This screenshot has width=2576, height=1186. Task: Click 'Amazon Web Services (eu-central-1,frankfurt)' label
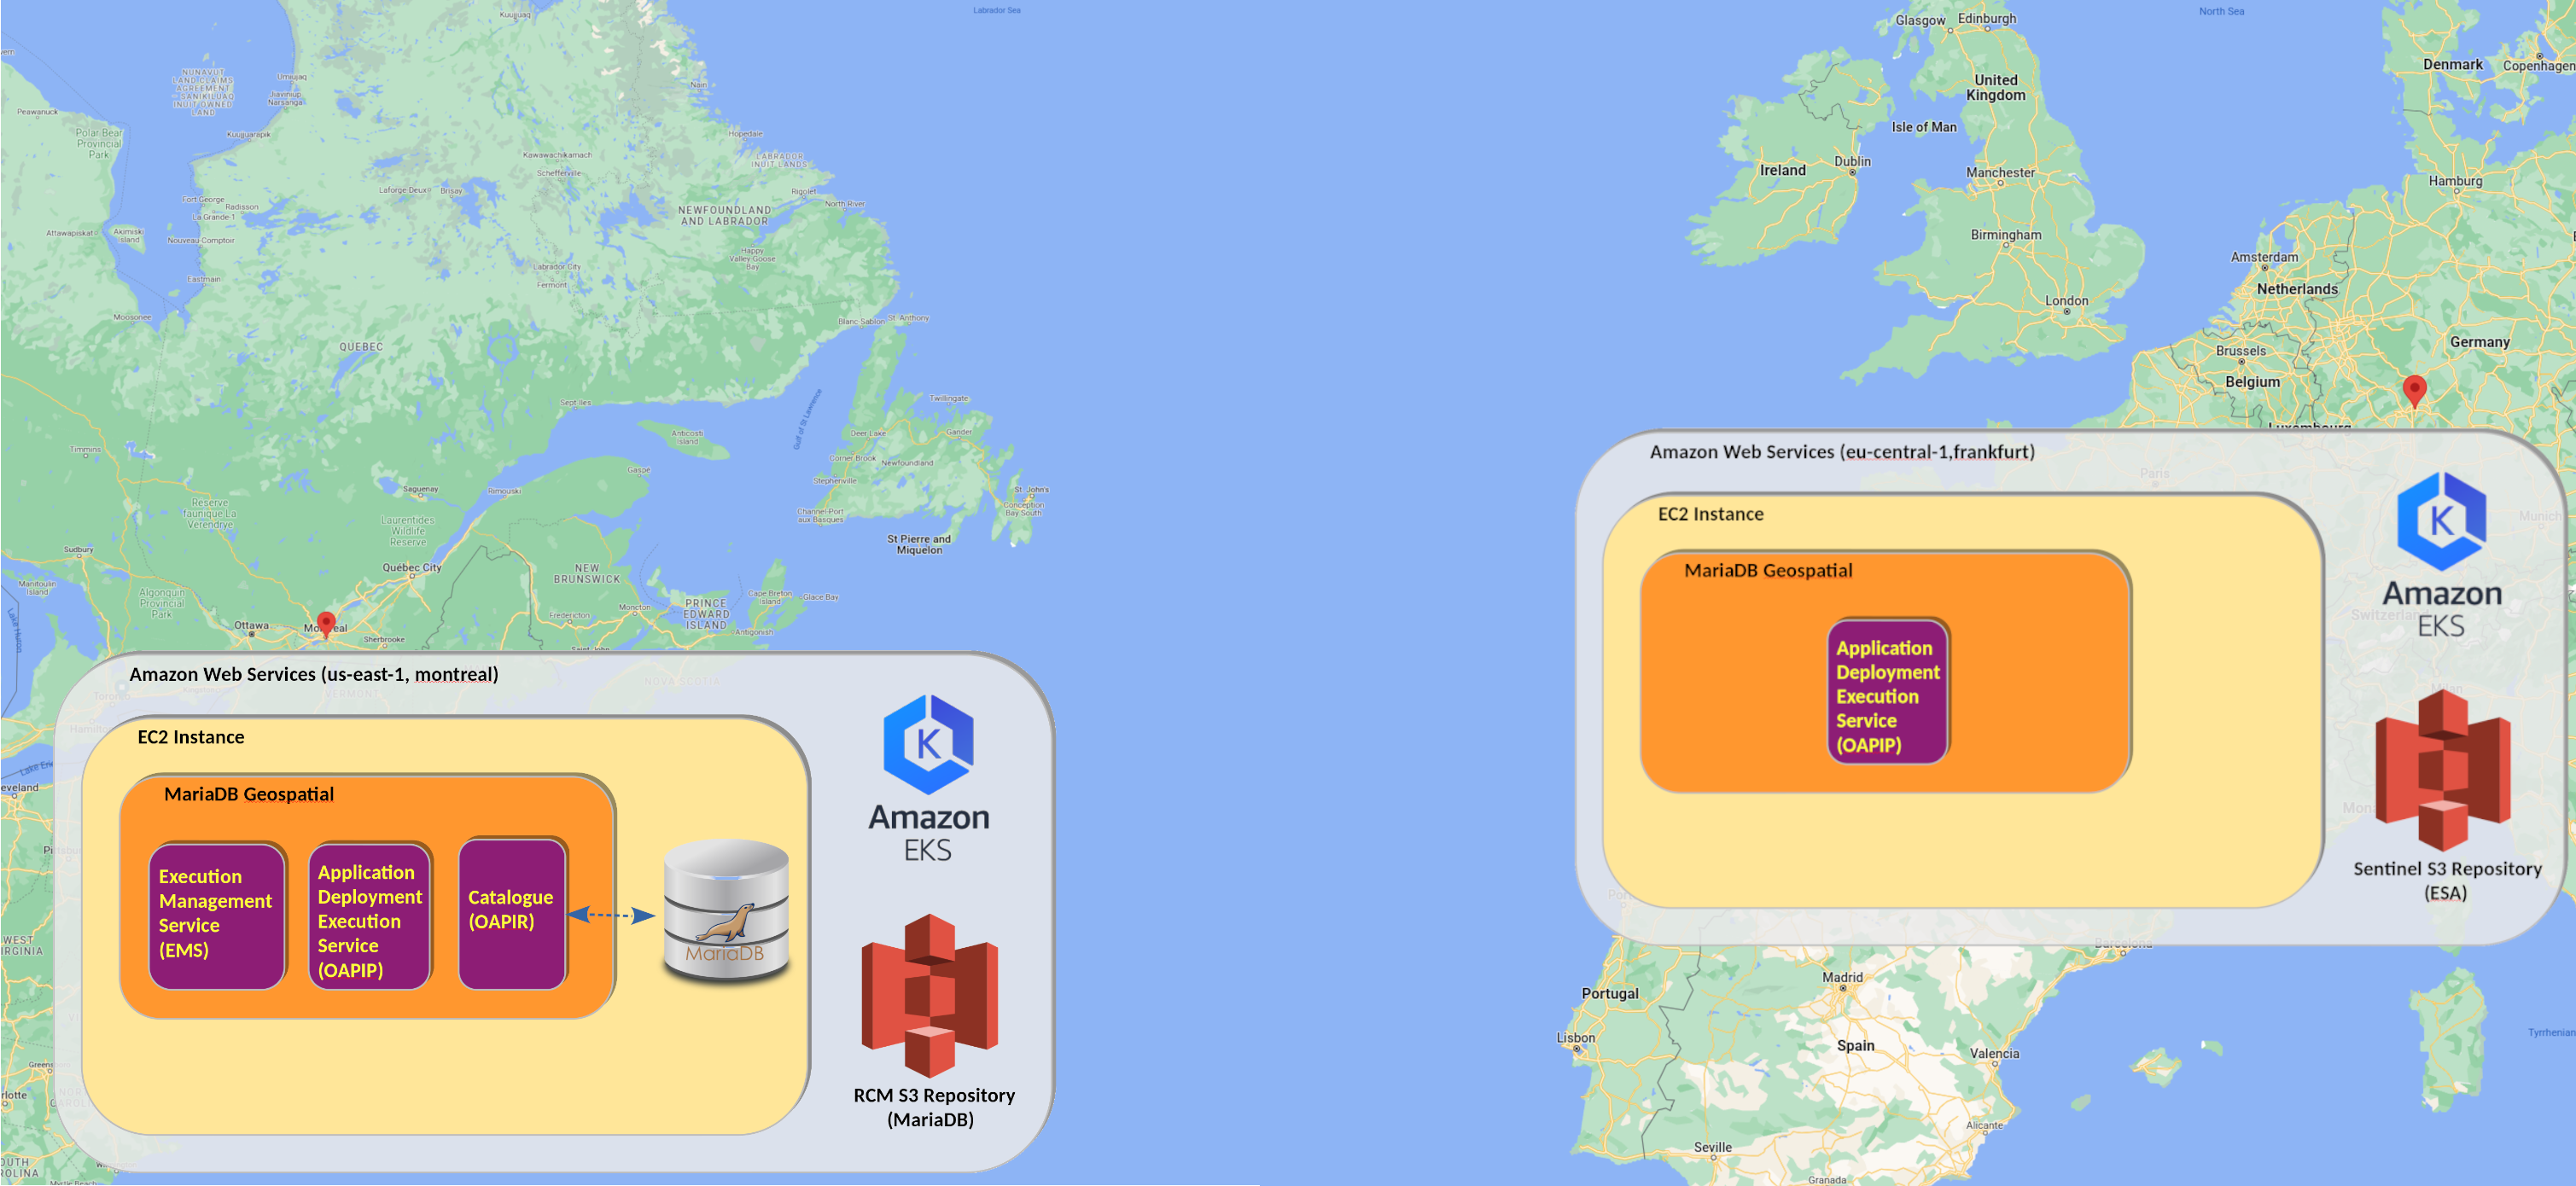1842,452
